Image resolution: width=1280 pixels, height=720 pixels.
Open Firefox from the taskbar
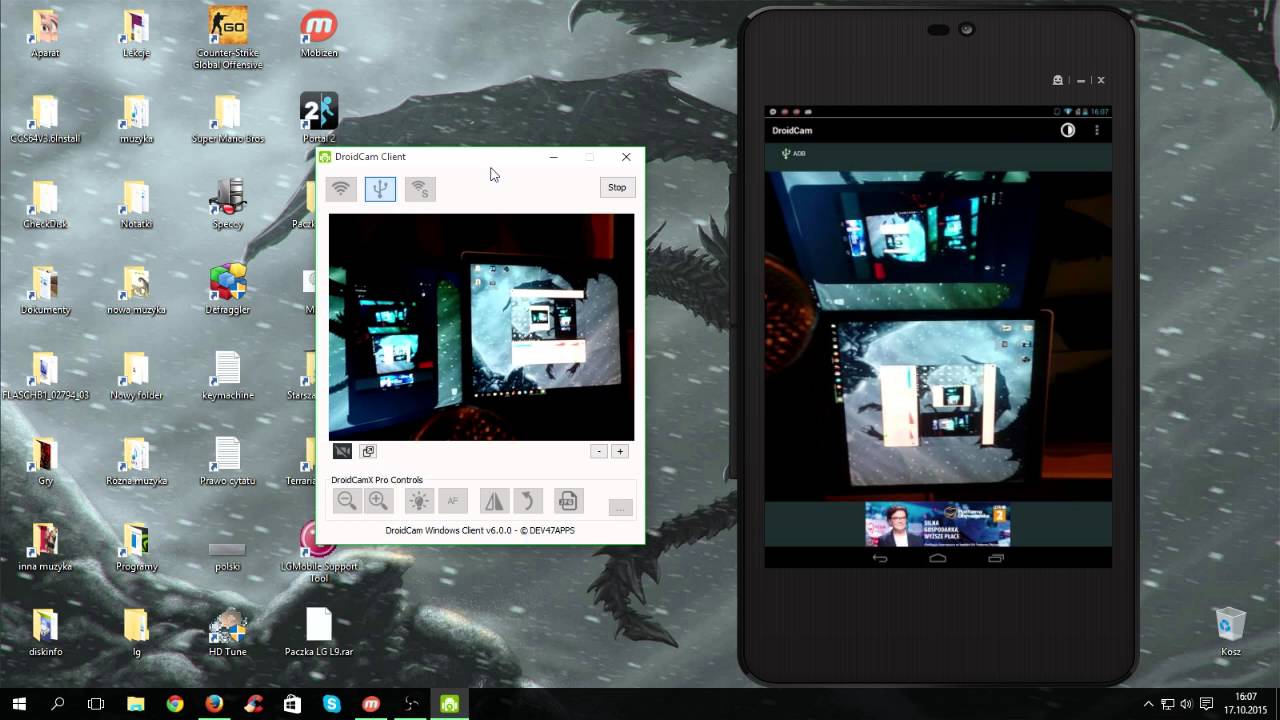[214, 704]
